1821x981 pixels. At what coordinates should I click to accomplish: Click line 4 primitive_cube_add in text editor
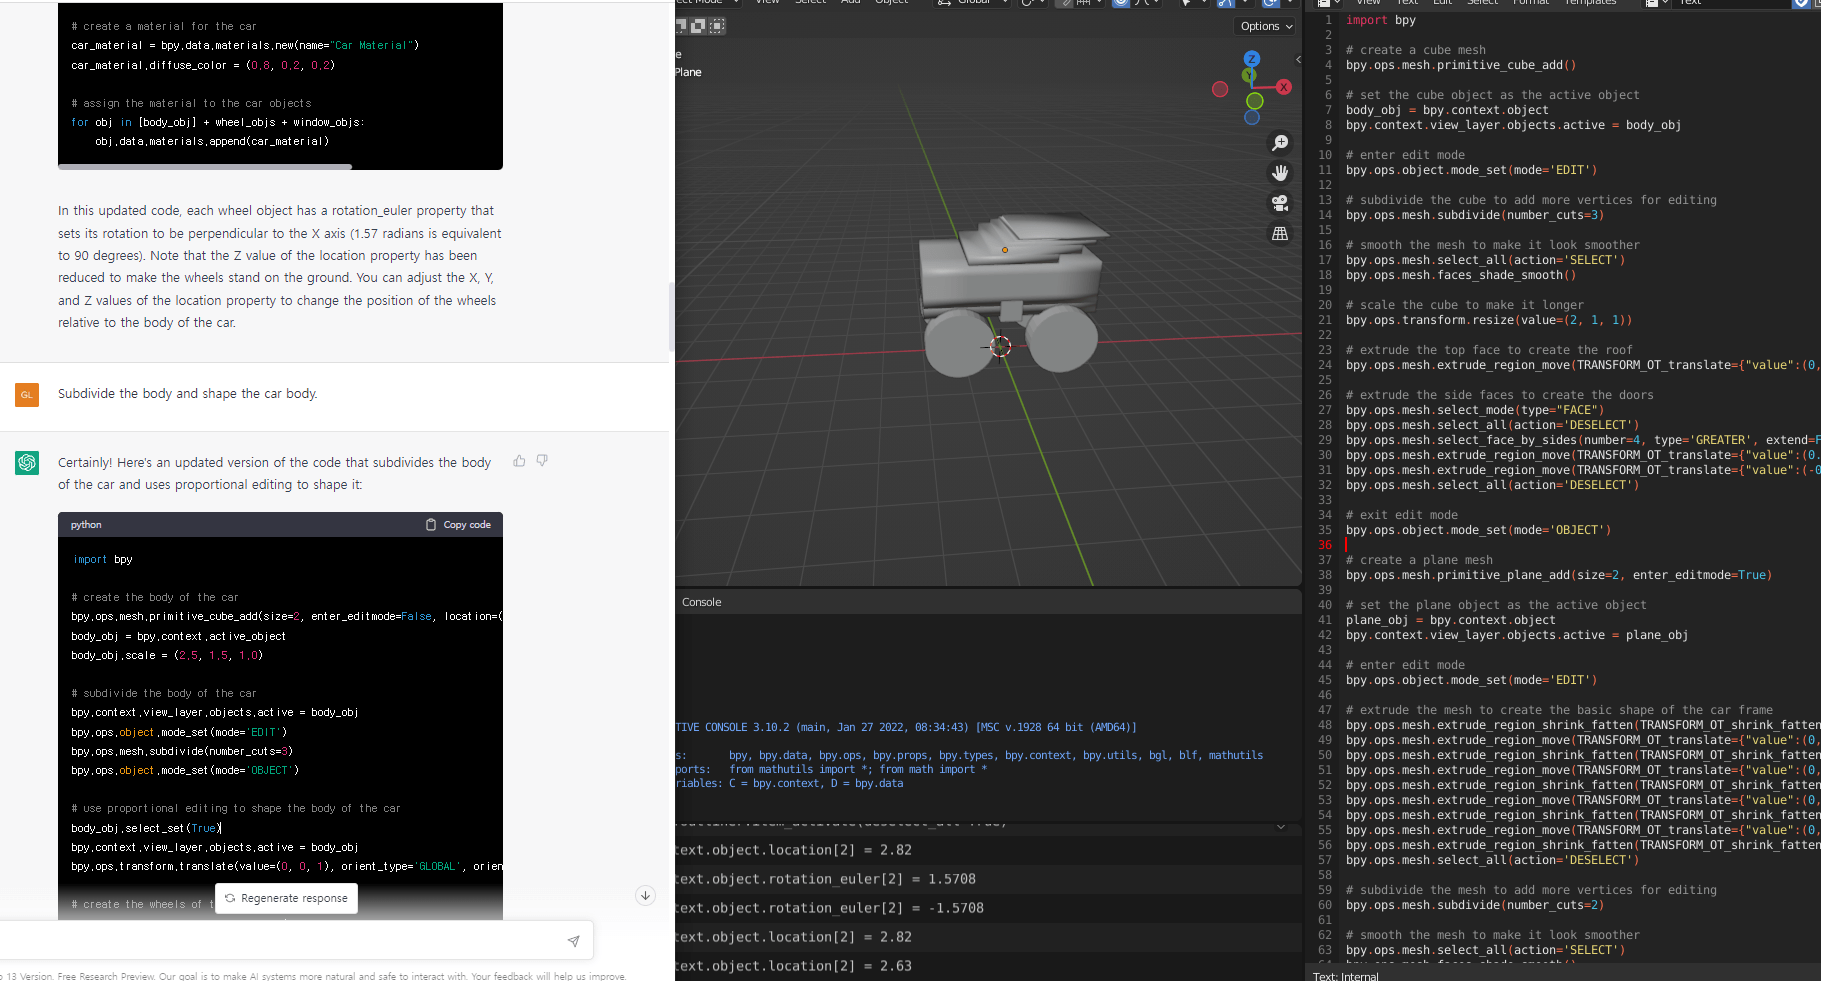click(x=1460, y=65)
